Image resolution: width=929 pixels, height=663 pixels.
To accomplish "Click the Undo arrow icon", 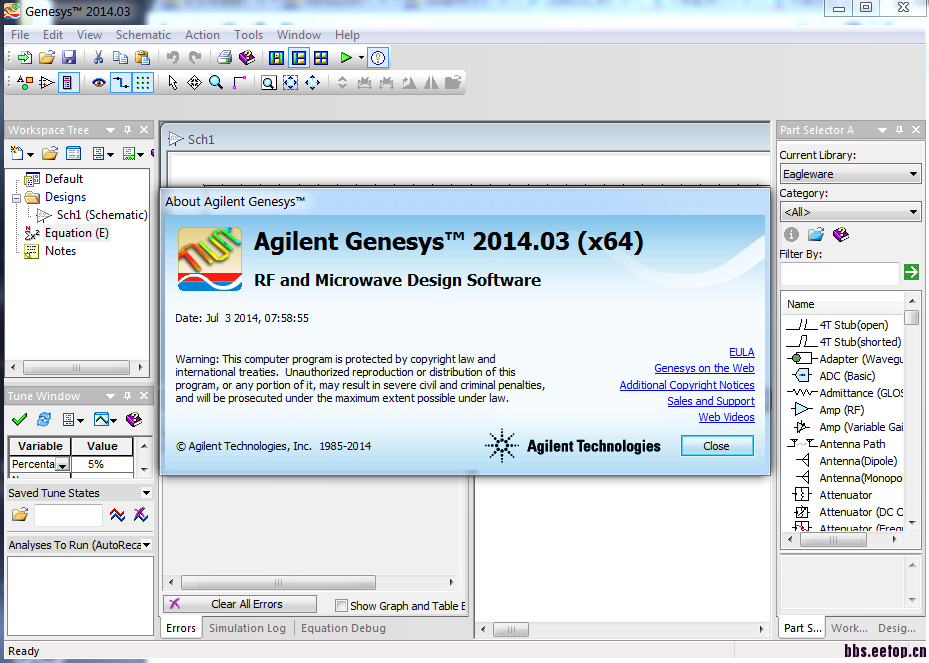I will coord(172,57).
